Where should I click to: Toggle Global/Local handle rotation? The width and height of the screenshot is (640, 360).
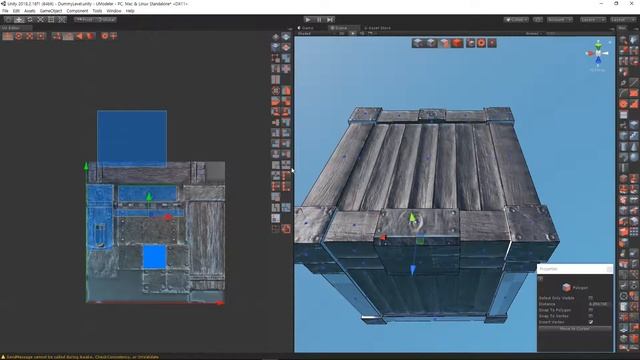(x=107, y=20)
